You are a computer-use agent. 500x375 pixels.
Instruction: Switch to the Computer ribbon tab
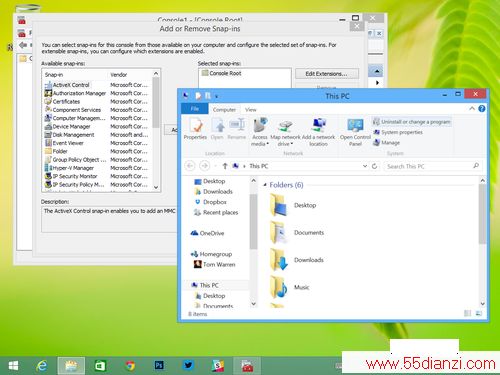tap(224, 109)
